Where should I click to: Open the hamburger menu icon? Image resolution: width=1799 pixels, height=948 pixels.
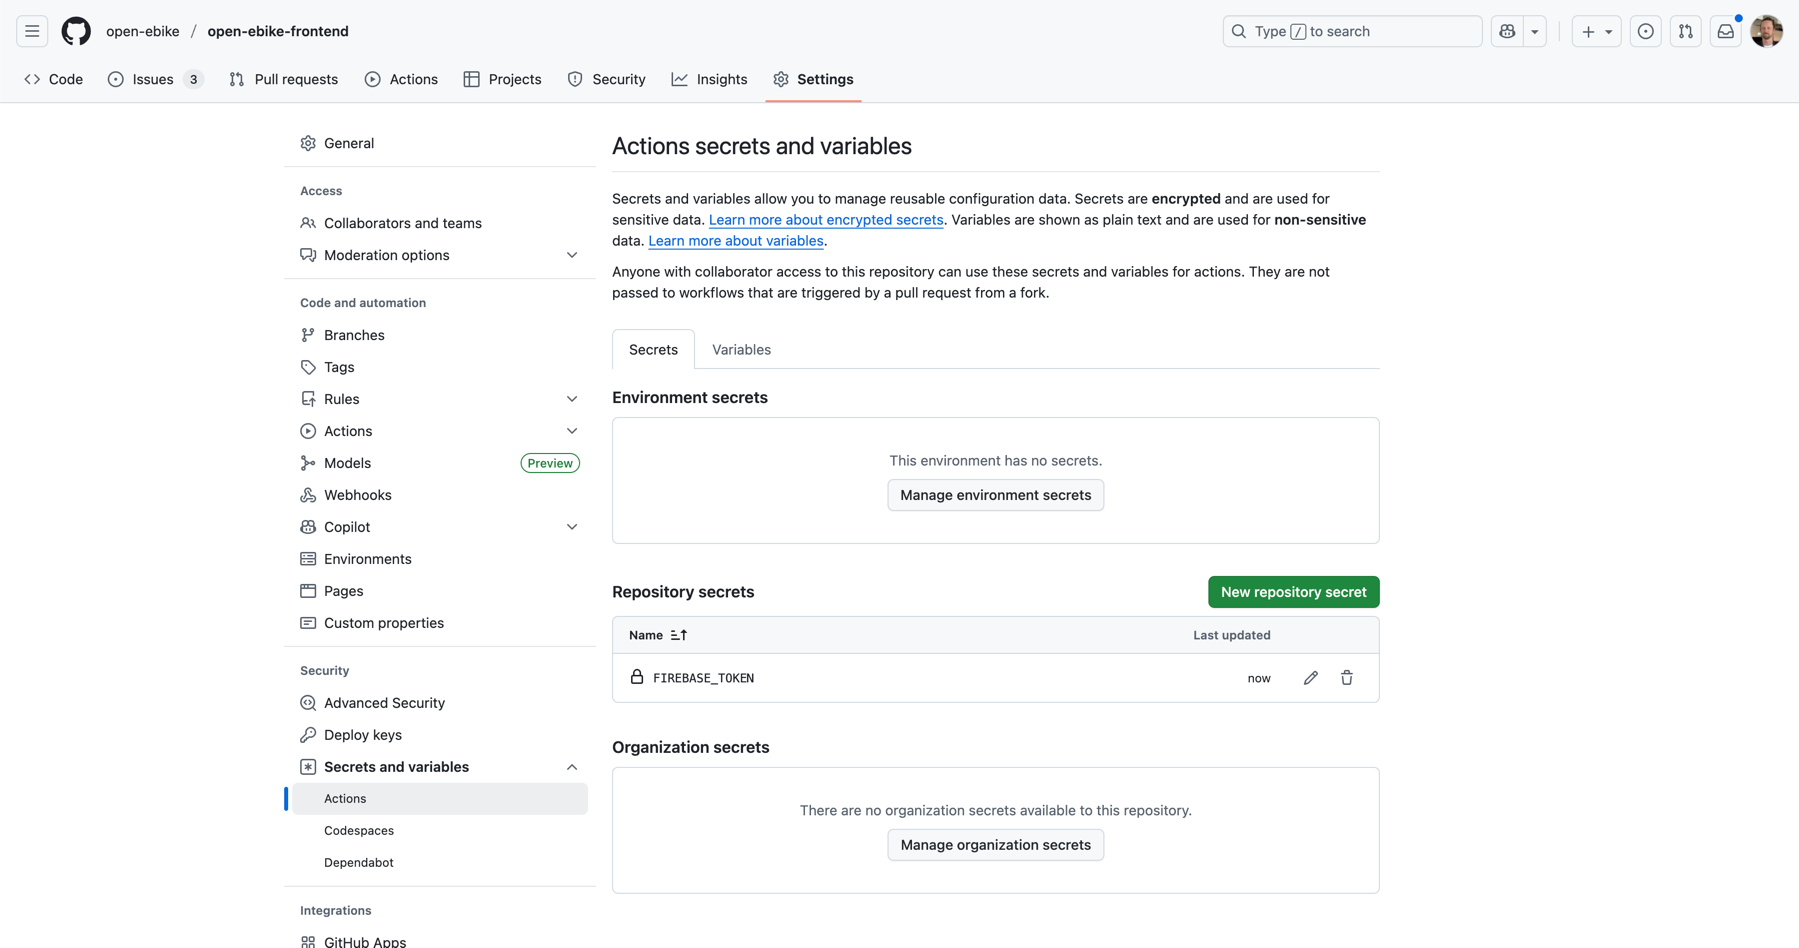click(x=32, y=31)
